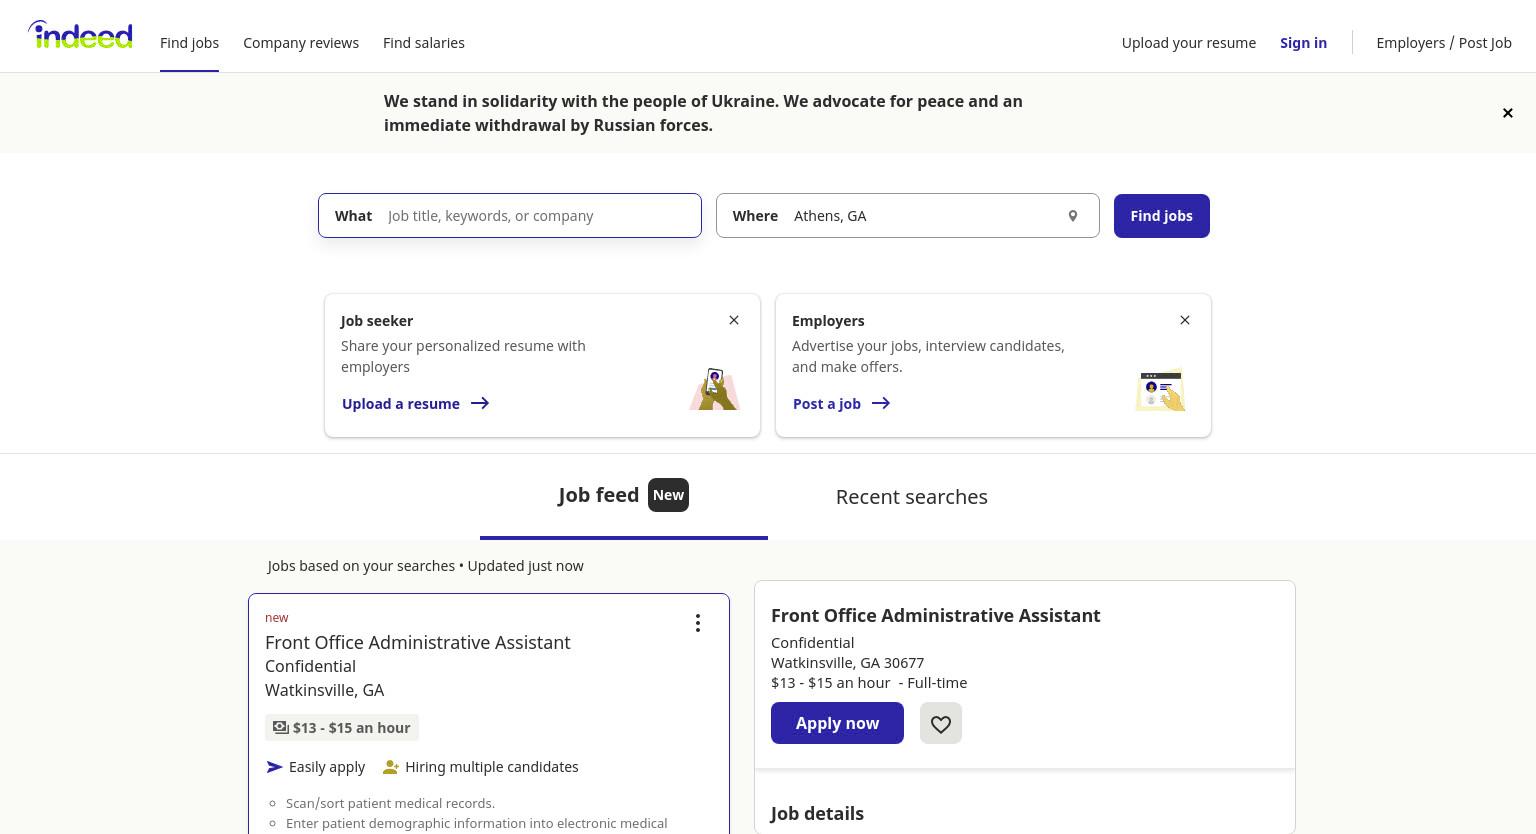Focus the What job title input field
The height and width of the screenshot is (834, 1536).
pyautogui.click(x=510, y=216)
